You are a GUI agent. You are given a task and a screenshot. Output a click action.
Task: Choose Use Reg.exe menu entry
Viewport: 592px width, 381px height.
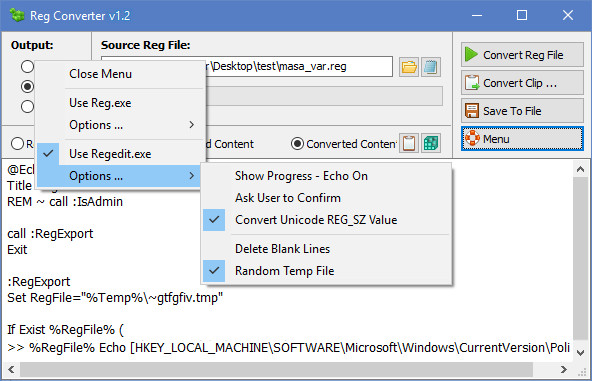pyautogui.click(x=120, y=103)
